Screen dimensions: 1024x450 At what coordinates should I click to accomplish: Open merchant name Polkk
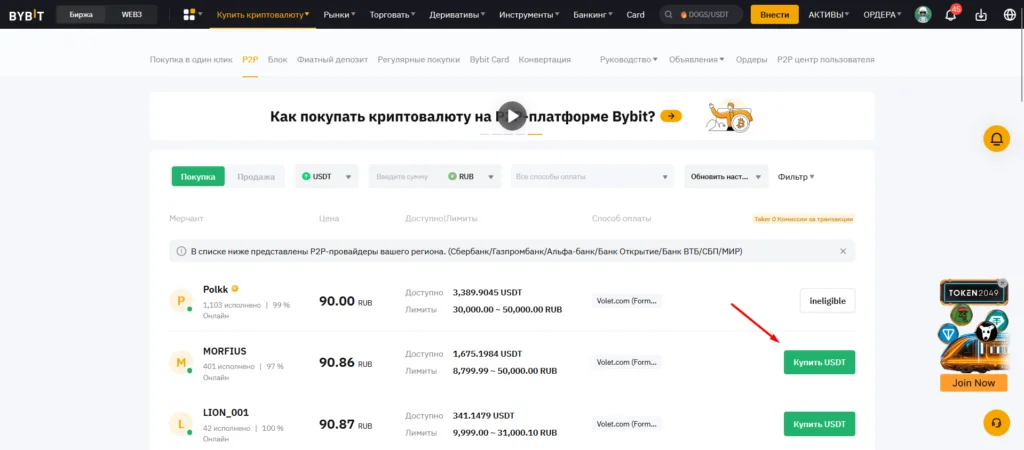(x=215, y=289)
